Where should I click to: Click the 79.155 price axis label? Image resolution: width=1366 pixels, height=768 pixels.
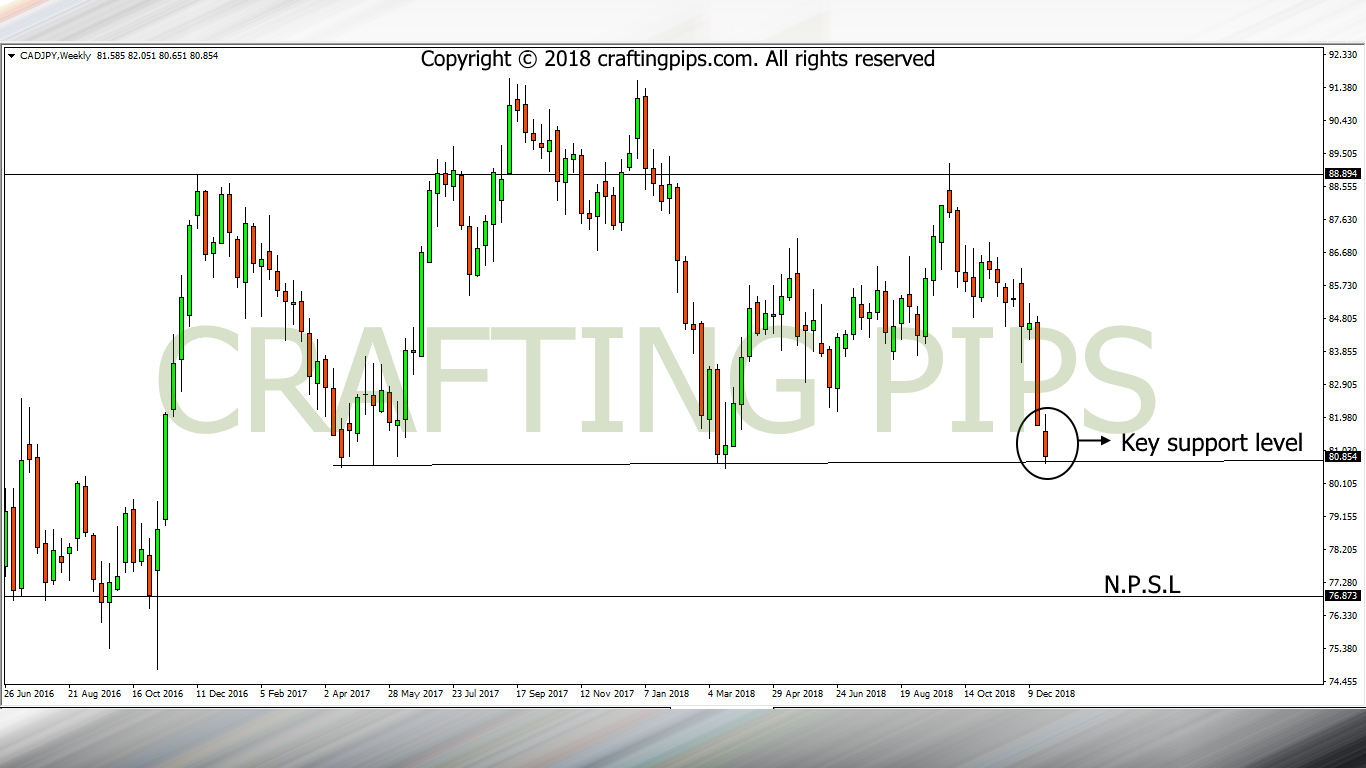click(x=1342, y=517)
